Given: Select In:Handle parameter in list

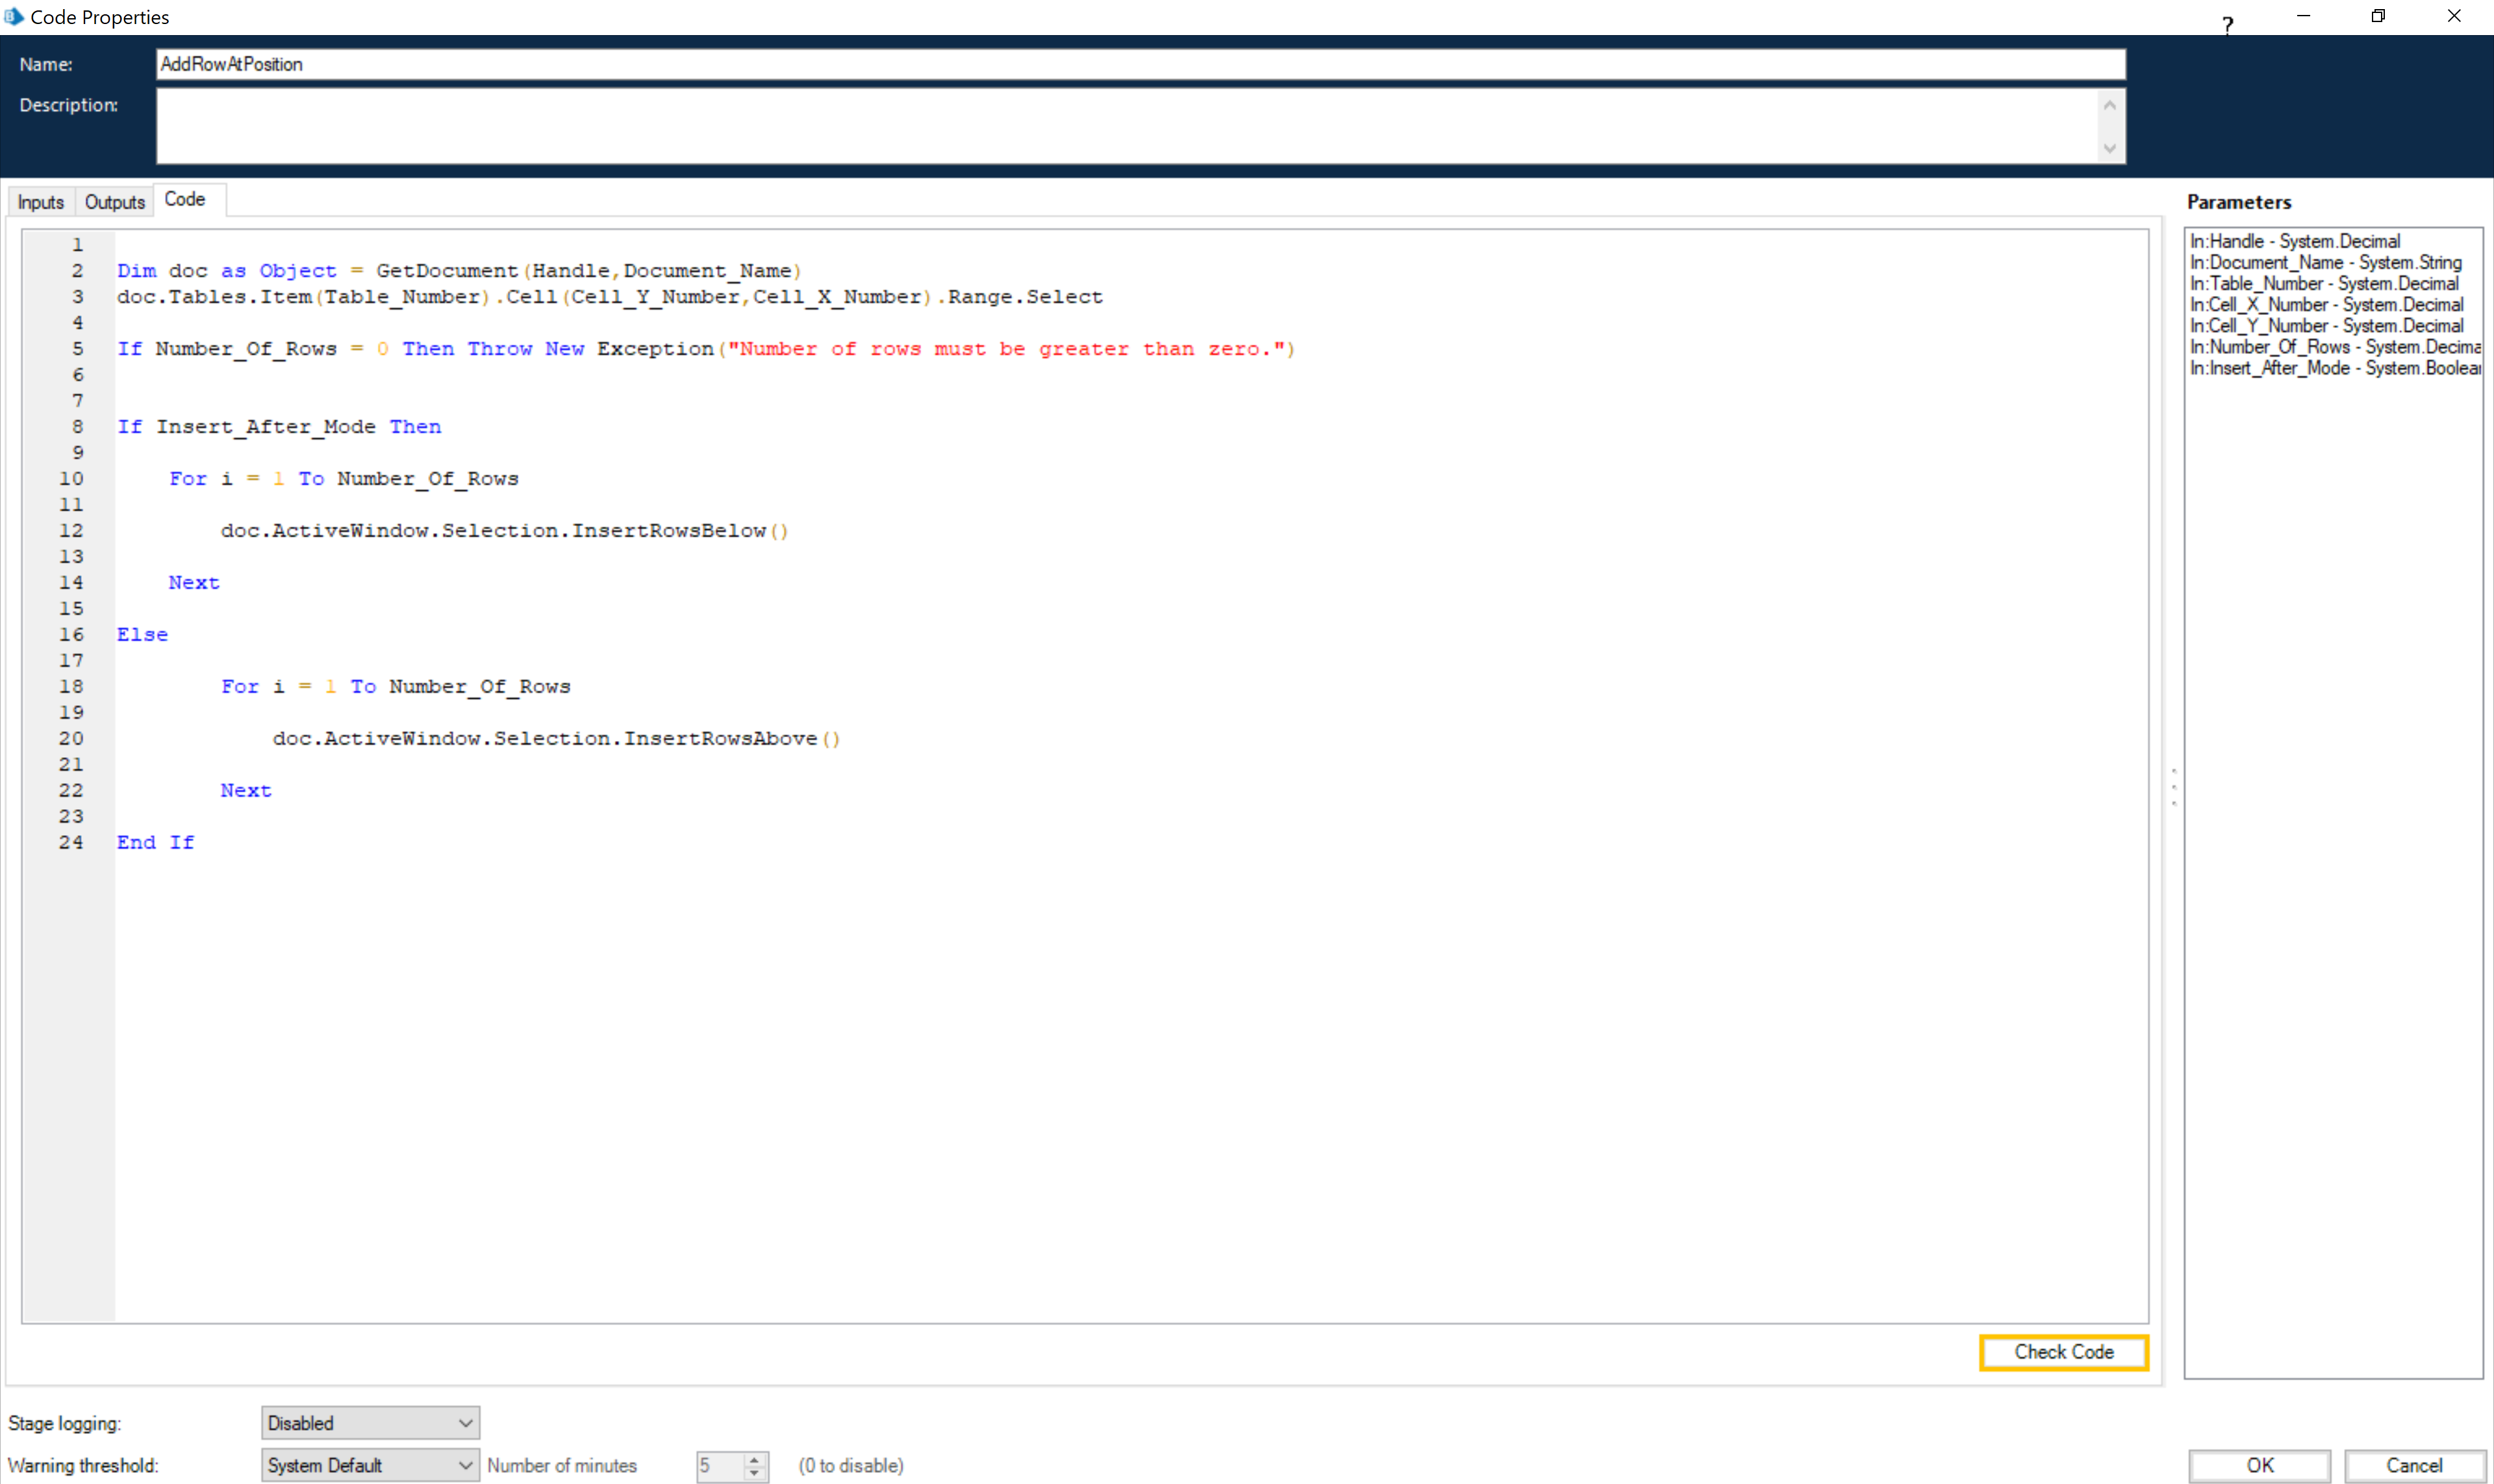Looking at the screenshot, I should point(2294,241).
